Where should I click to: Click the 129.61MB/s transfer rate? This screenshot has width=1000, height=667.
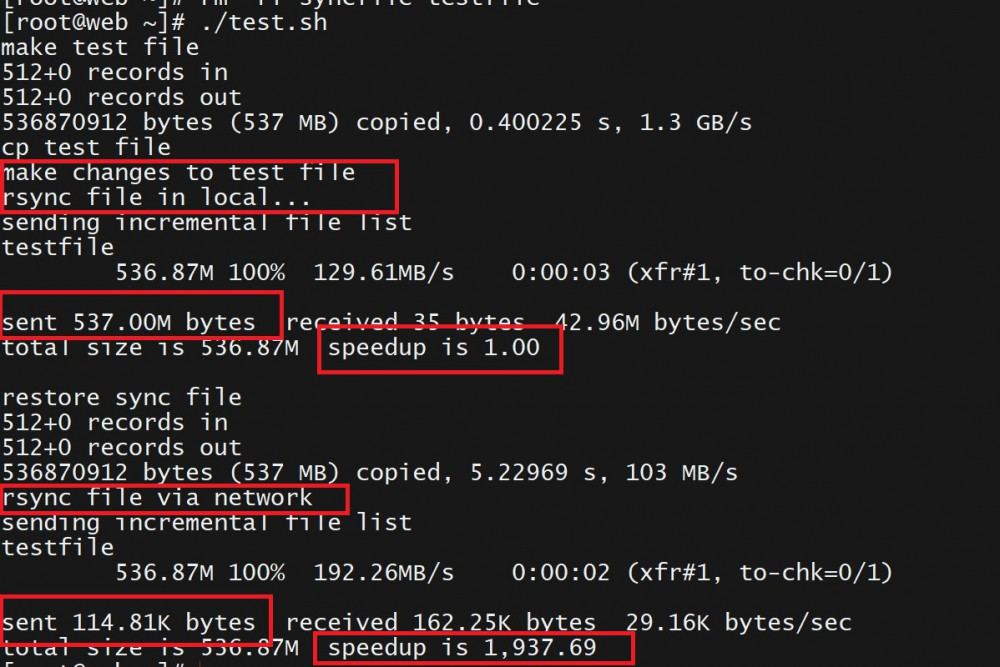click(x=384, y=272)
